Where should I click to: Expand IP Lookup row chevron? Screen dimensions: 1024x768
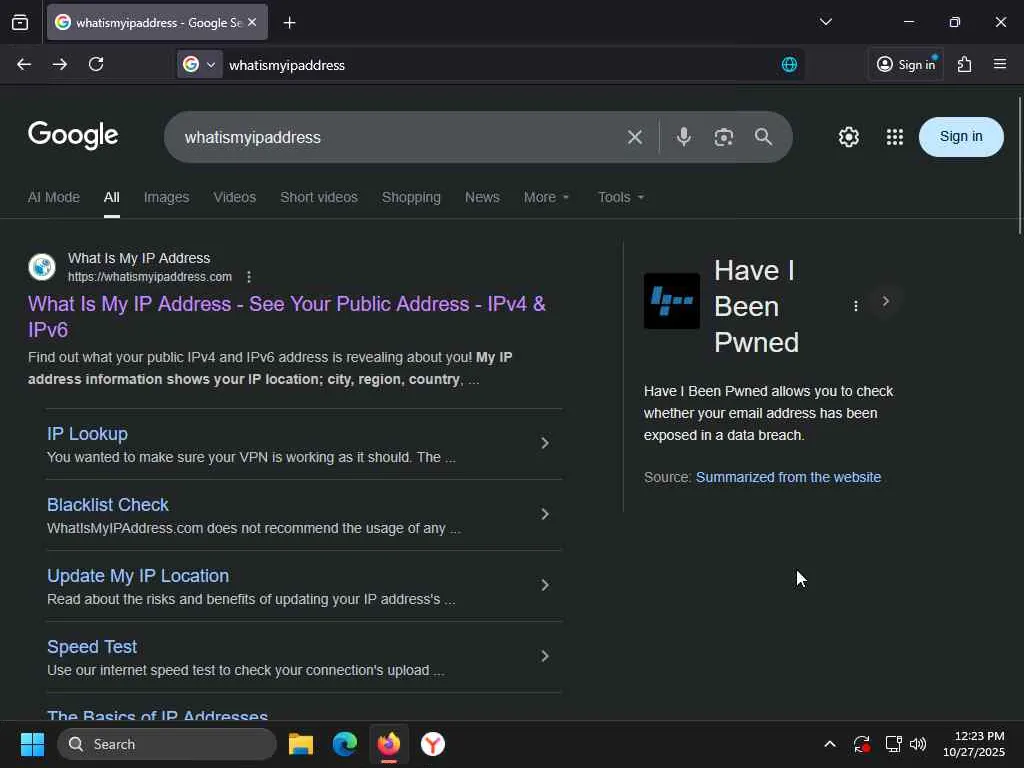coord(545,443)
